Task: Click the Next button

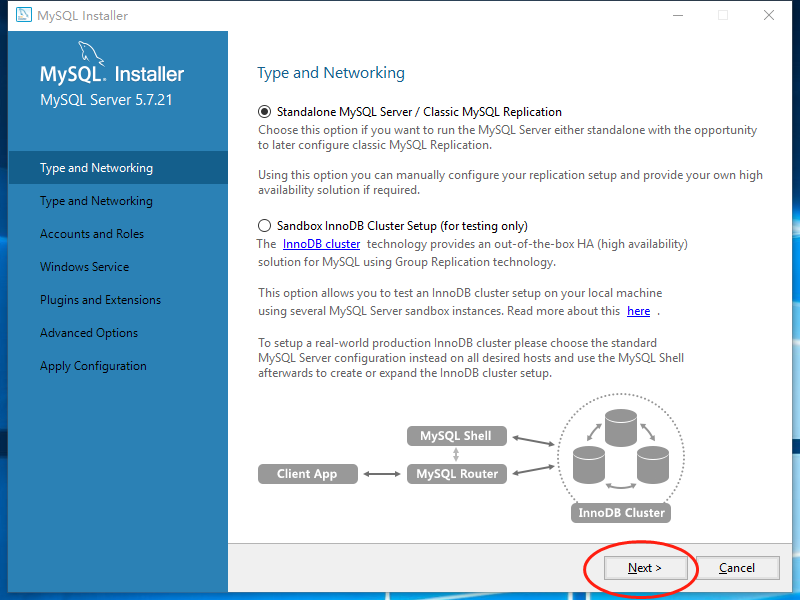Action: click(645, 568)
